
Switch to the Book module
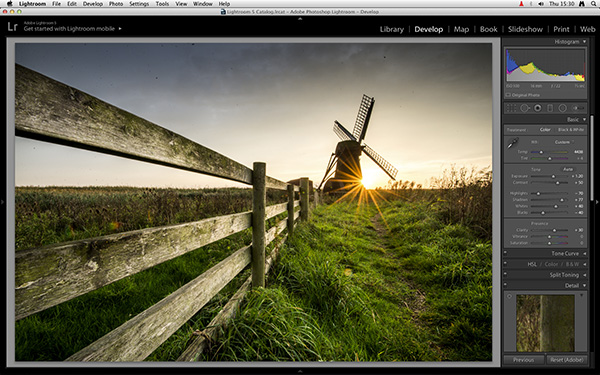[x=488, y=29]
